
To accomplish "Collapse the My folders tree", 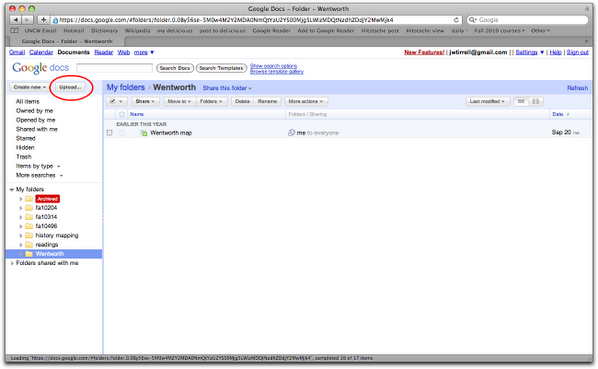I will coord(12,189).
